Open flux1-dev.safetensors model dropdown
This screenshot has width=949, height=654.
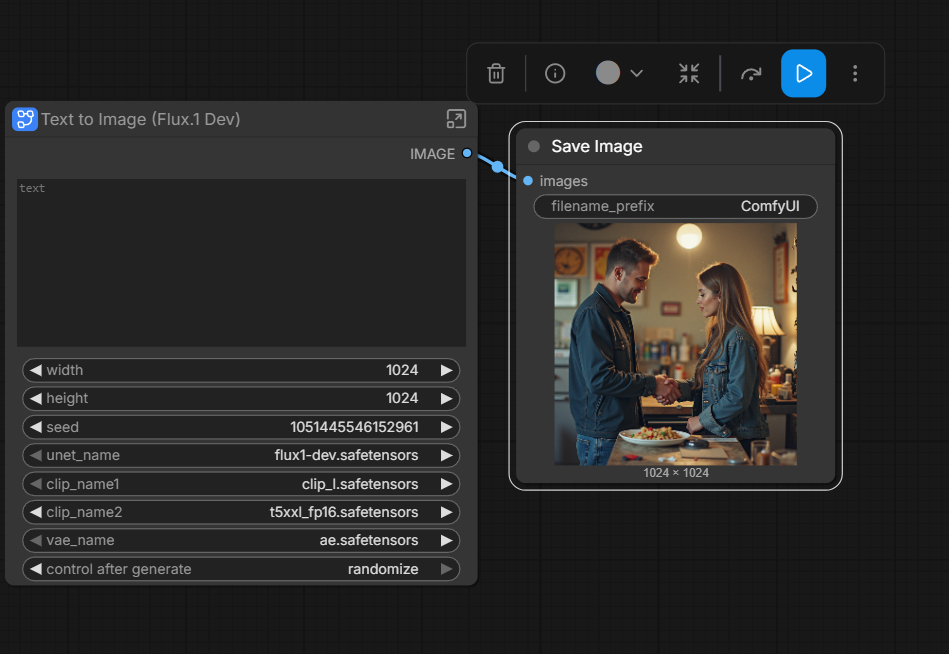tap(346, 455)
